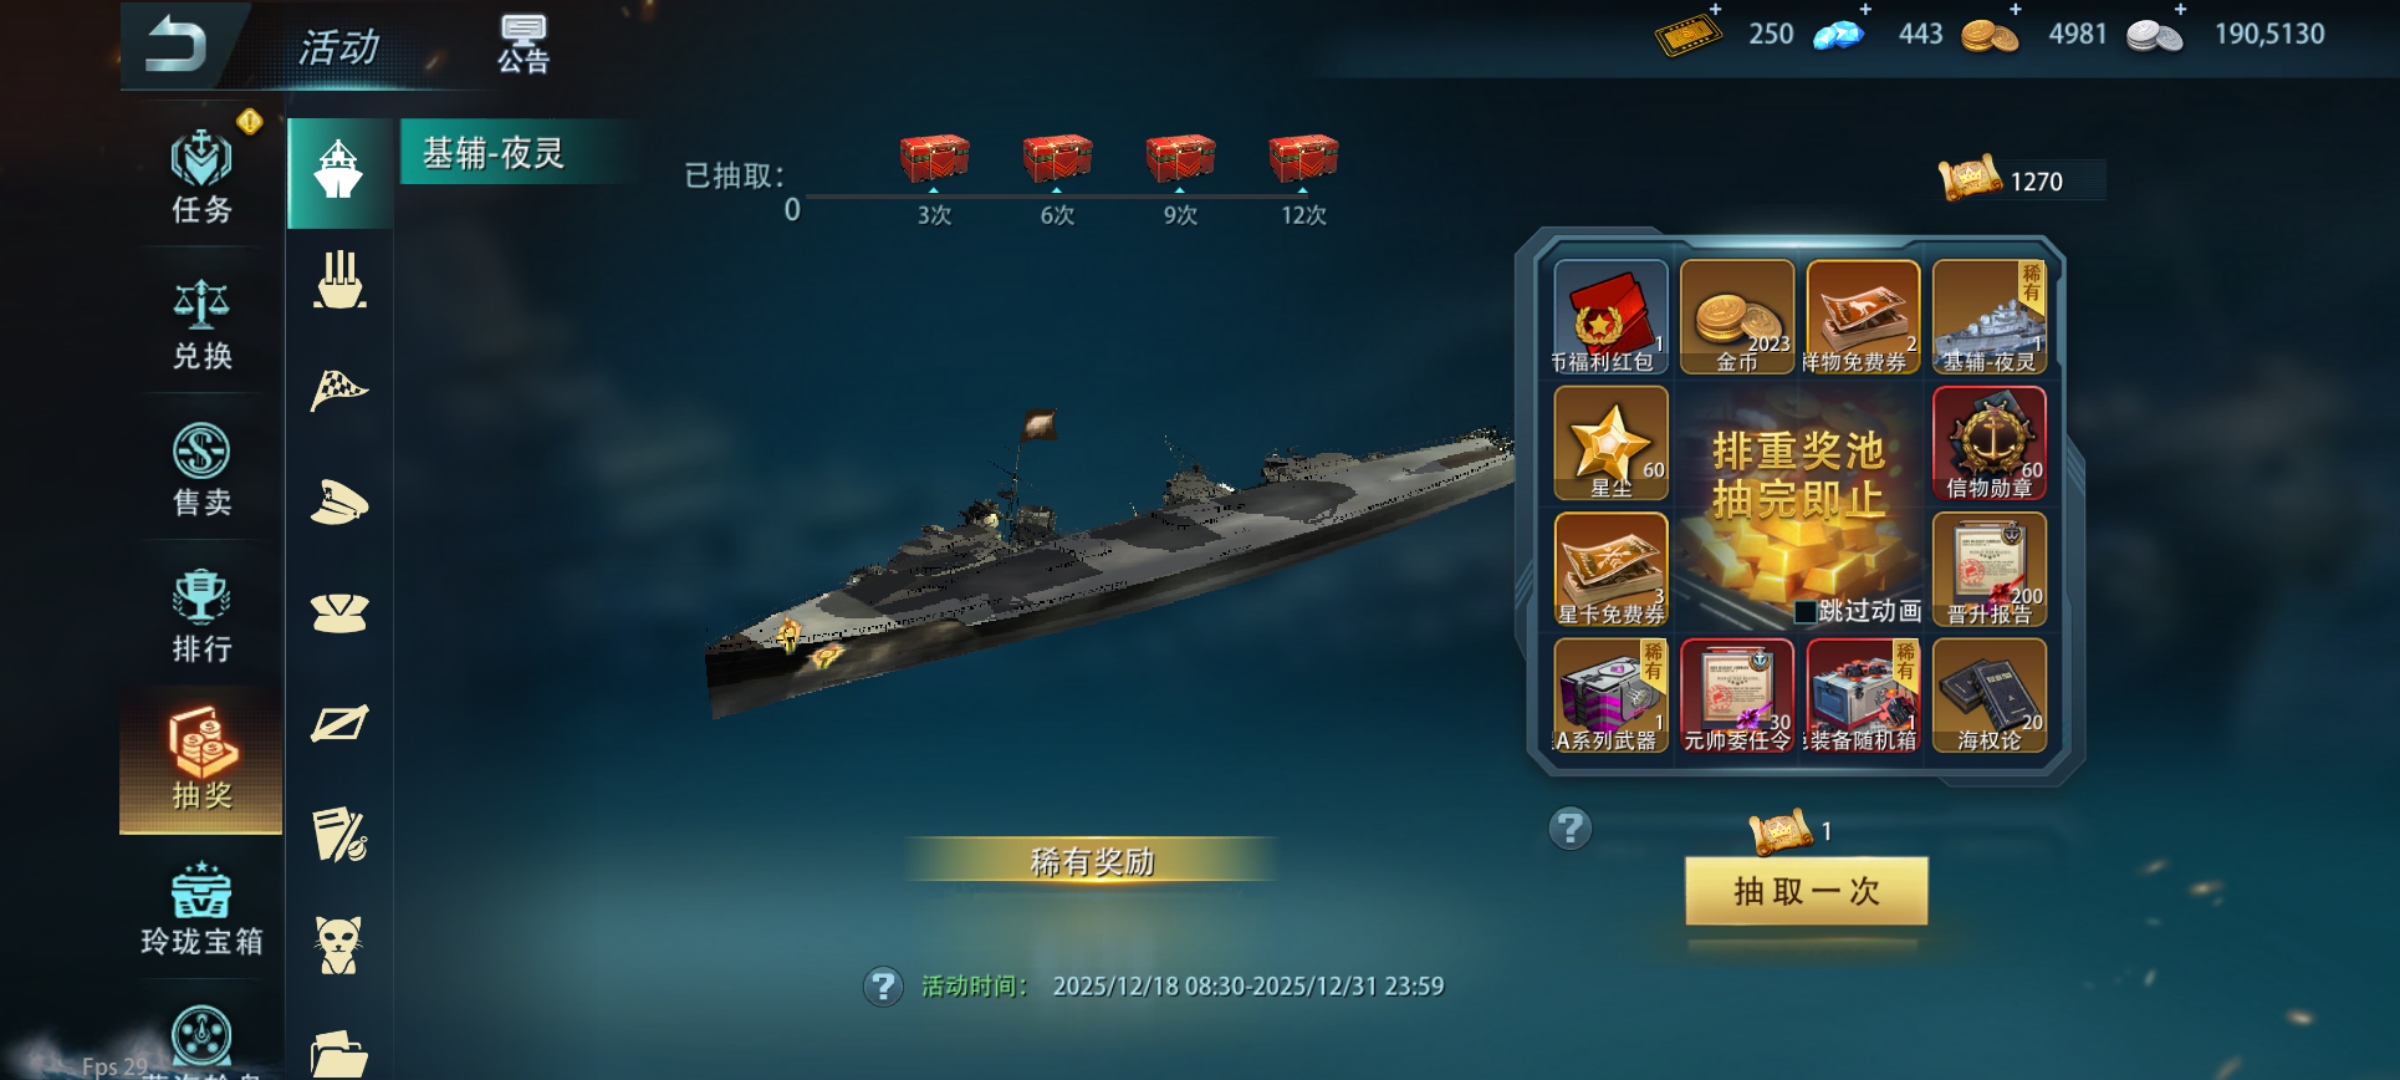Click the 抽取一次 draw once button
The height and width of the screenshot is (1080, 2400).
click(1806, 890)
